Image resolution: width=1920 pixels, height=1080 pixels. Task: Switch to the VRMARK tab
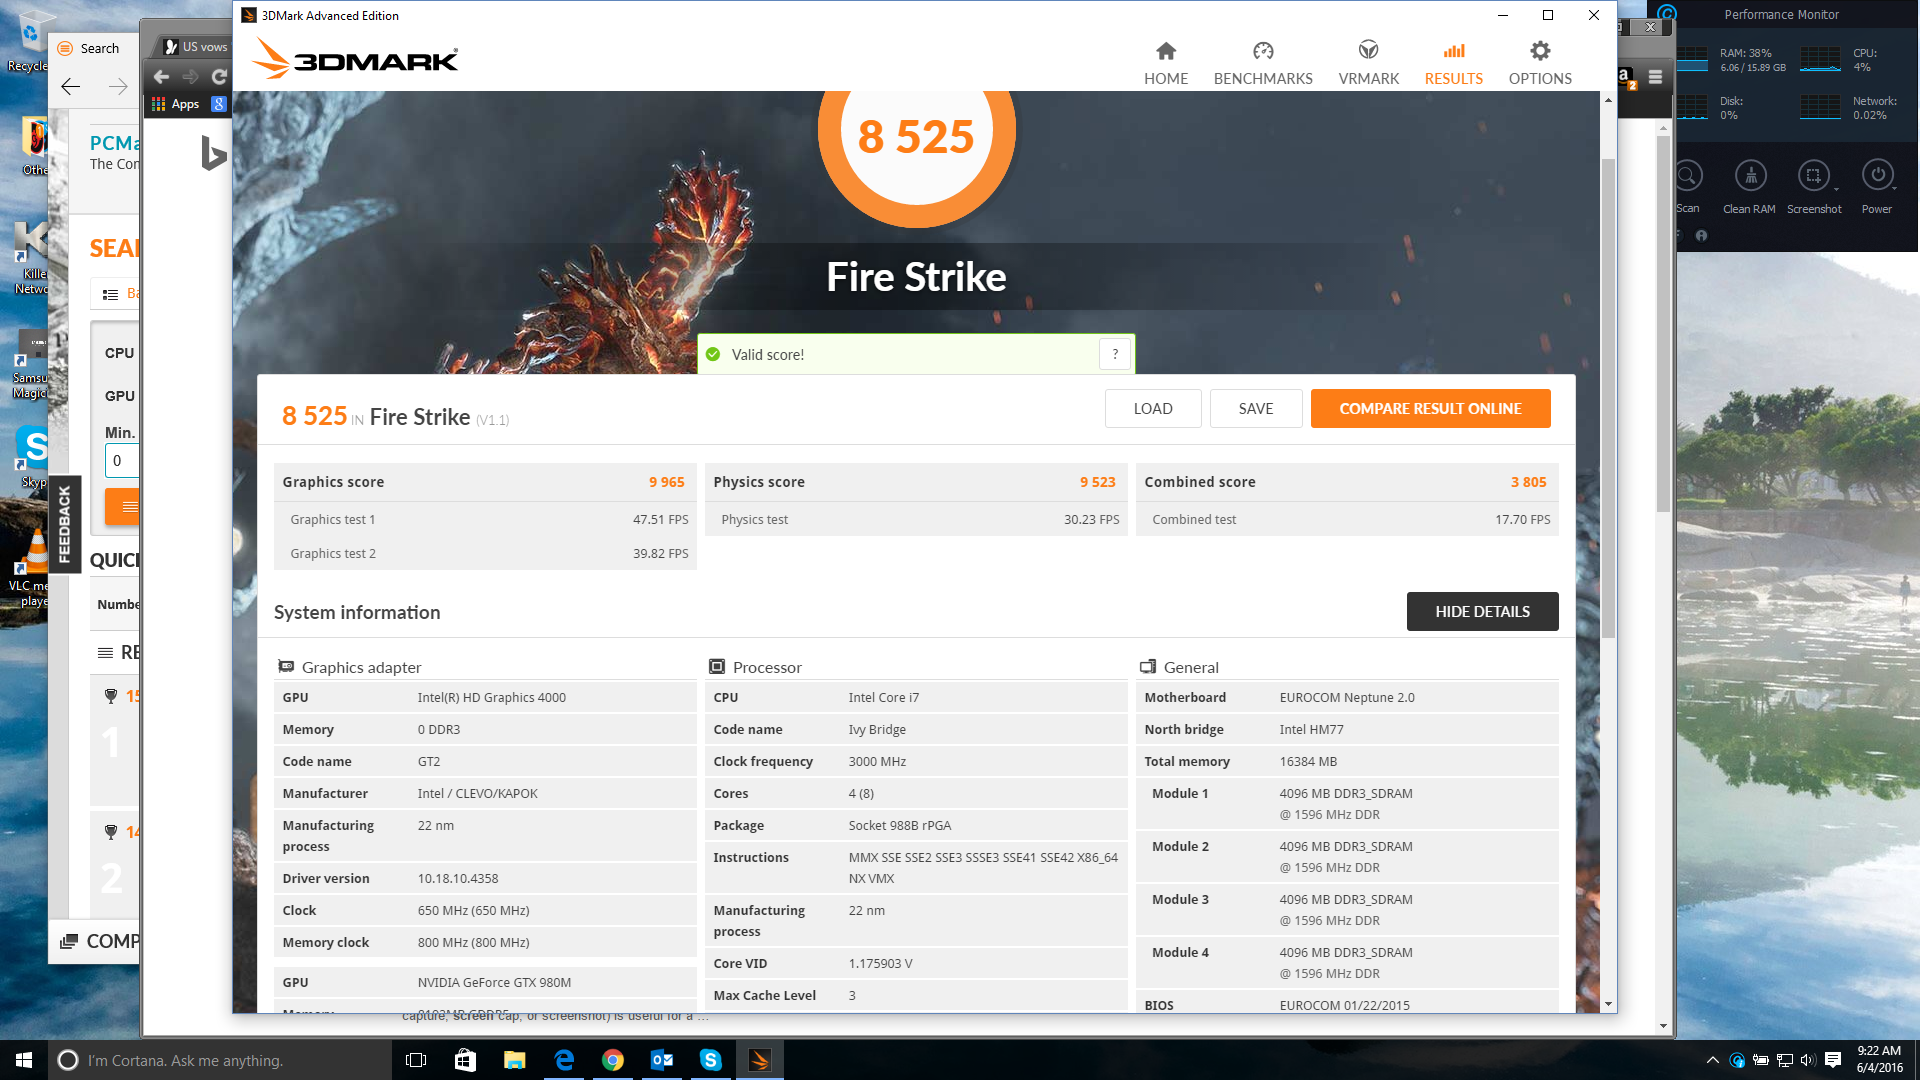tap(1368, 63)
